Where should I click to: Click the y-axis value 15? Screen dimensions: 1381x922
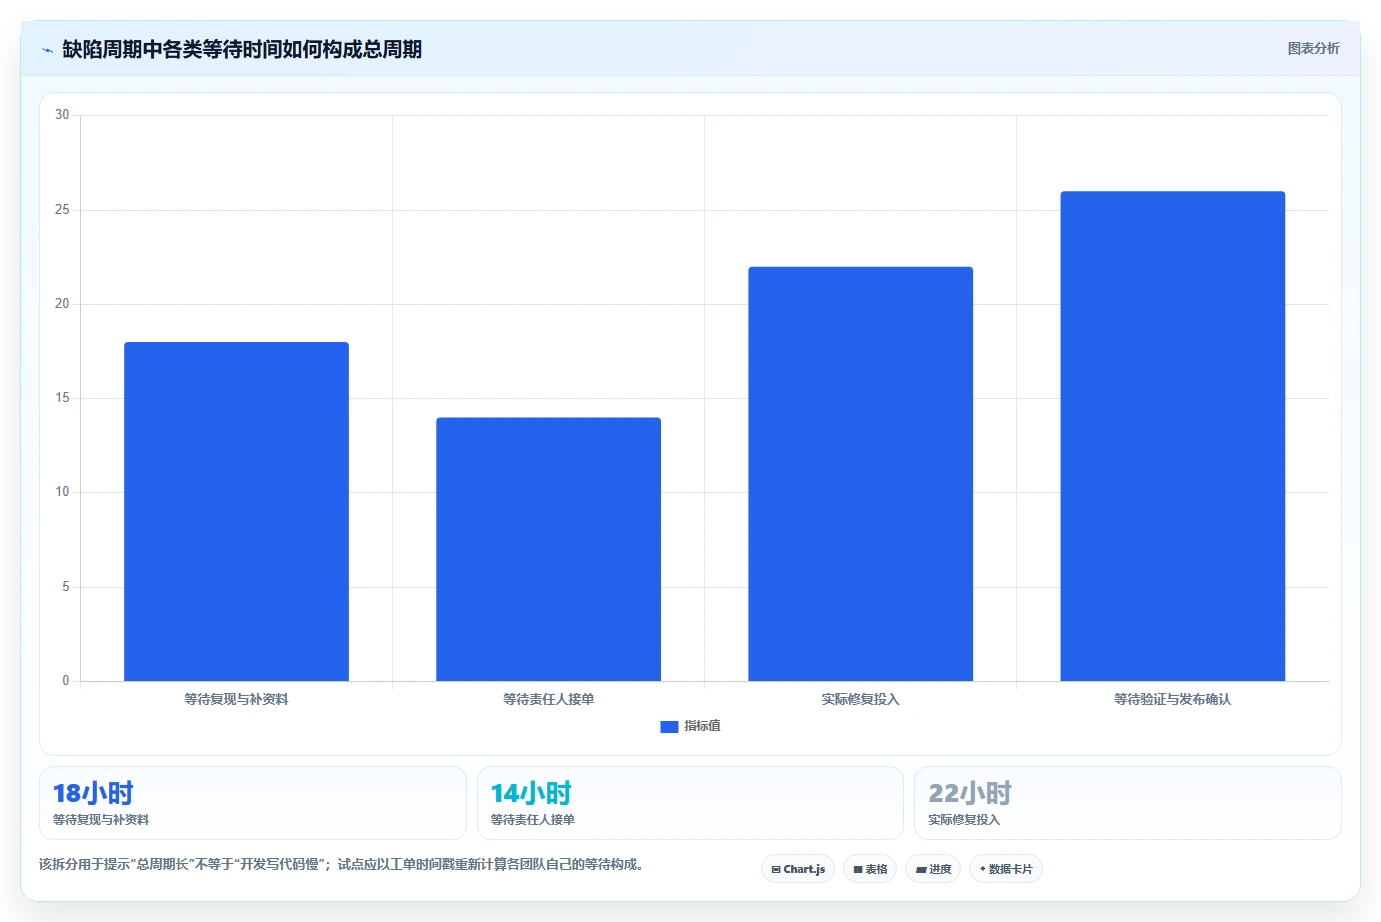click(x=62, y=398)
